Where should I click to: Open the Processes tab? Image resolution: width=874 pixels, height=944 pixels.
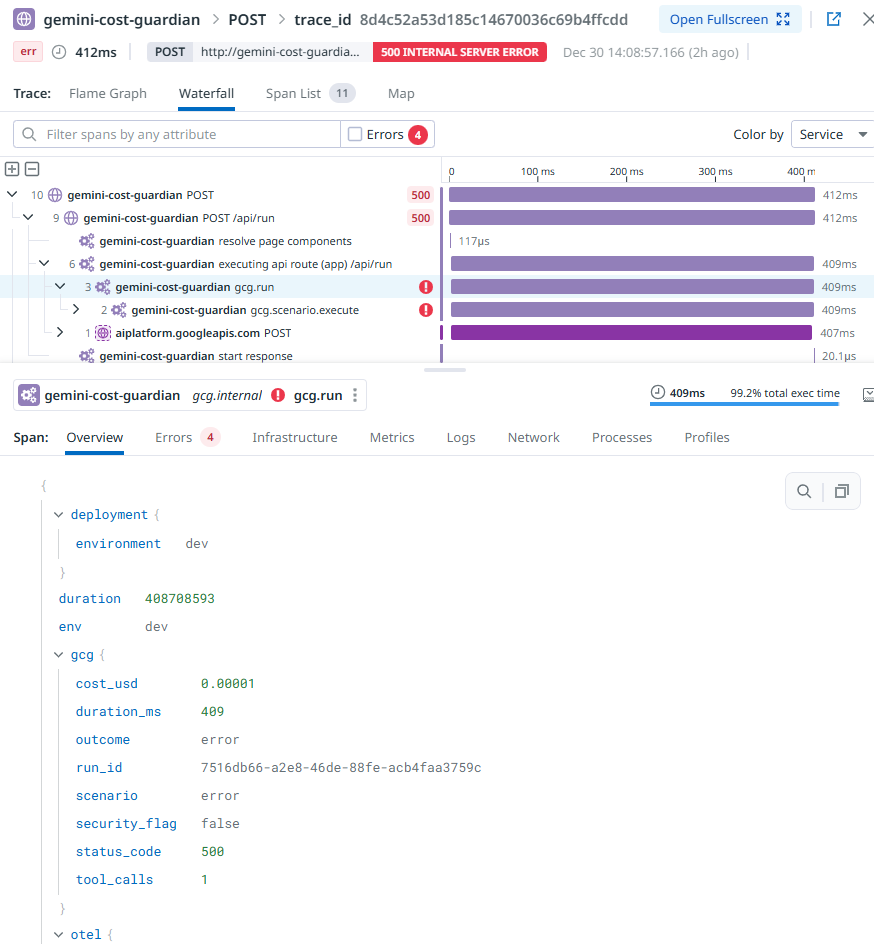click(622, 438)
